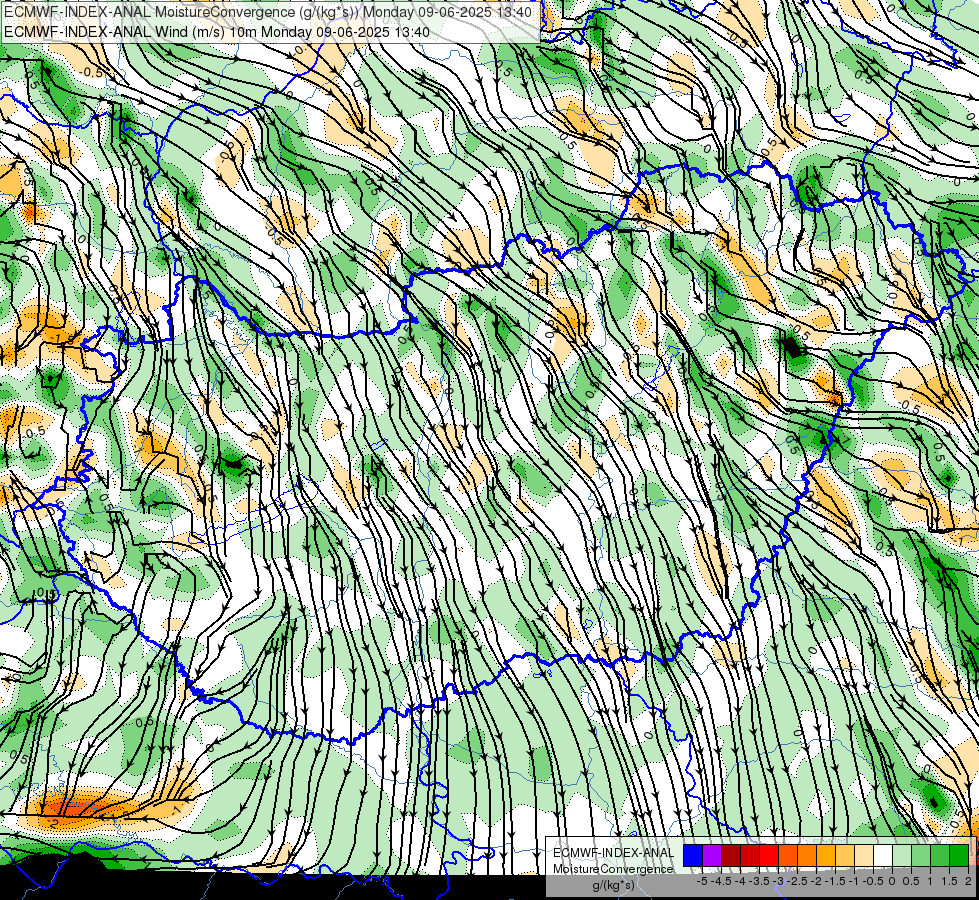Click the '-2' tick label under the colorbar
Image resolution: width=979 pixels, height=900 pixels.
click(x=817, y=881)
